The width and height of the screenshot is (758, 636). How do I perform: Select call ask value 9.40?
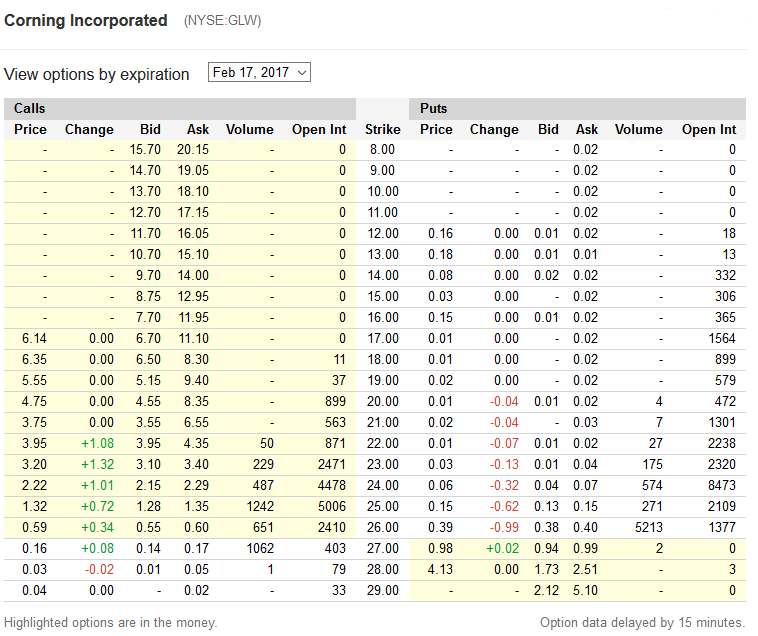click(196, 381)
